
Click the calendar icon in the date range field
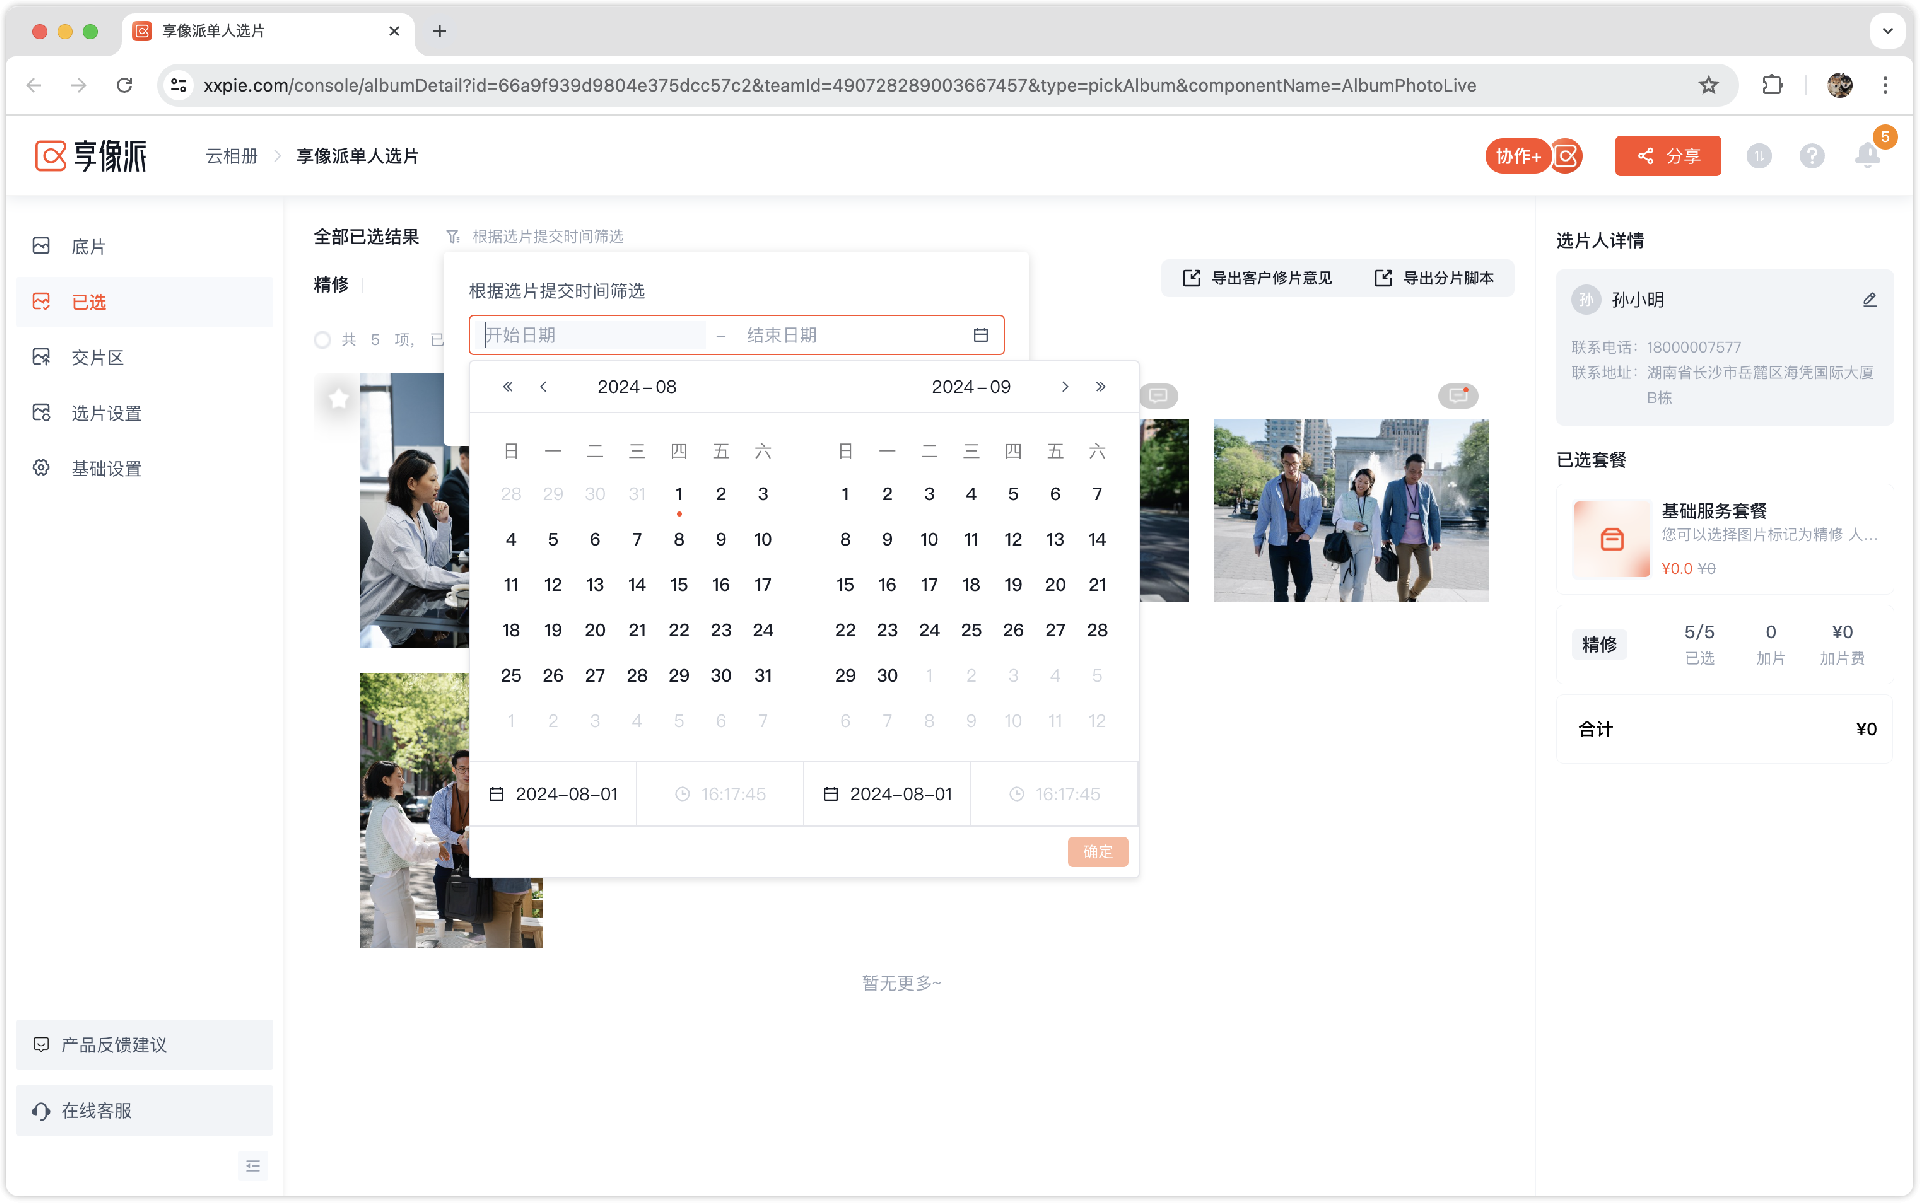[980, 335]
